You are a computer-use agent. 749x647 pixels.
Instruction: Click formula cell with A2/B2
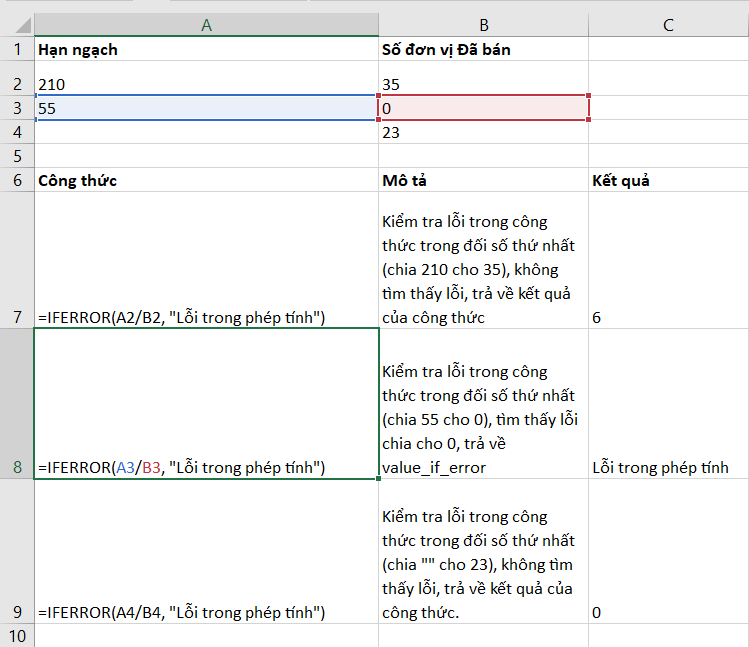pos(206,260)
